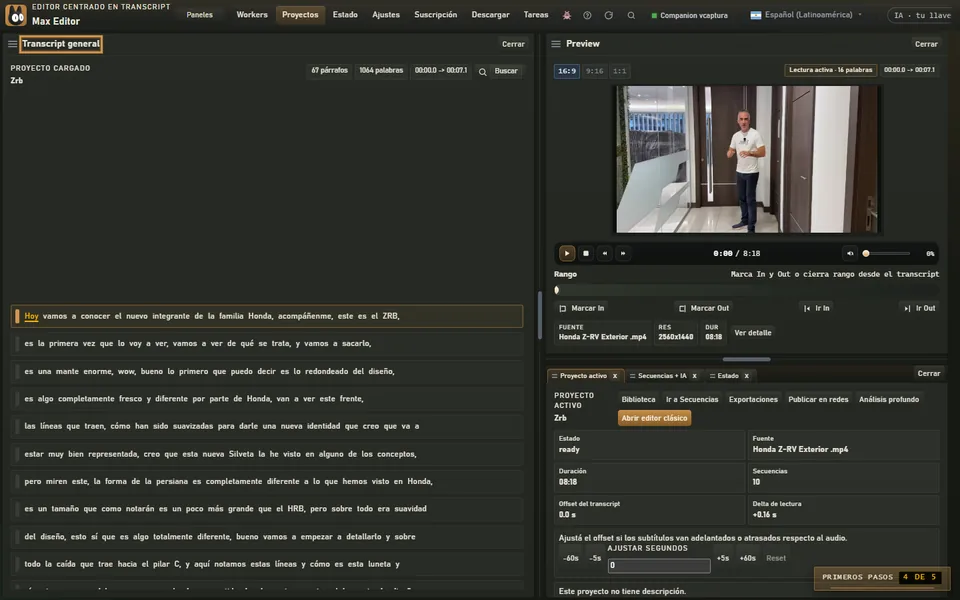Play the video preview
This screenshot has width=960, height=600.
pyautogui.click(x=566, y=253)
